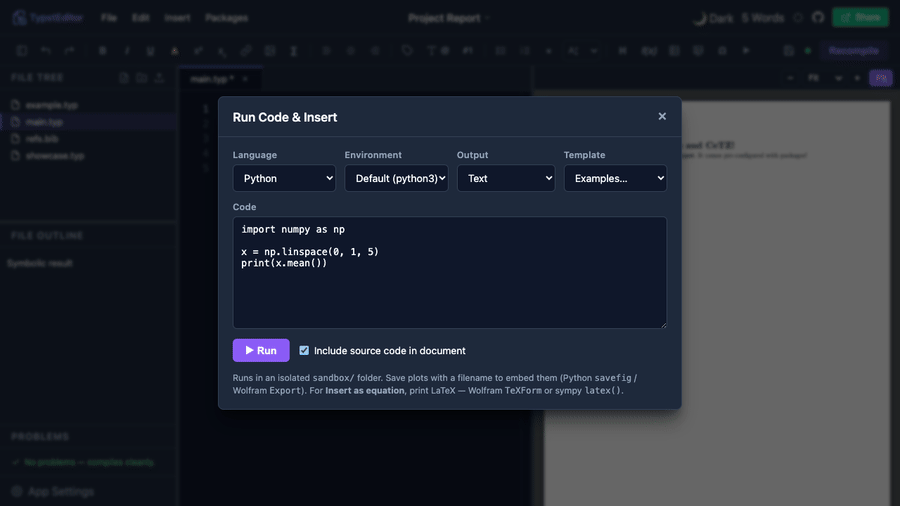
Task: Click the New Folder icon in File Tree header
Action: [x=142, y=77]
